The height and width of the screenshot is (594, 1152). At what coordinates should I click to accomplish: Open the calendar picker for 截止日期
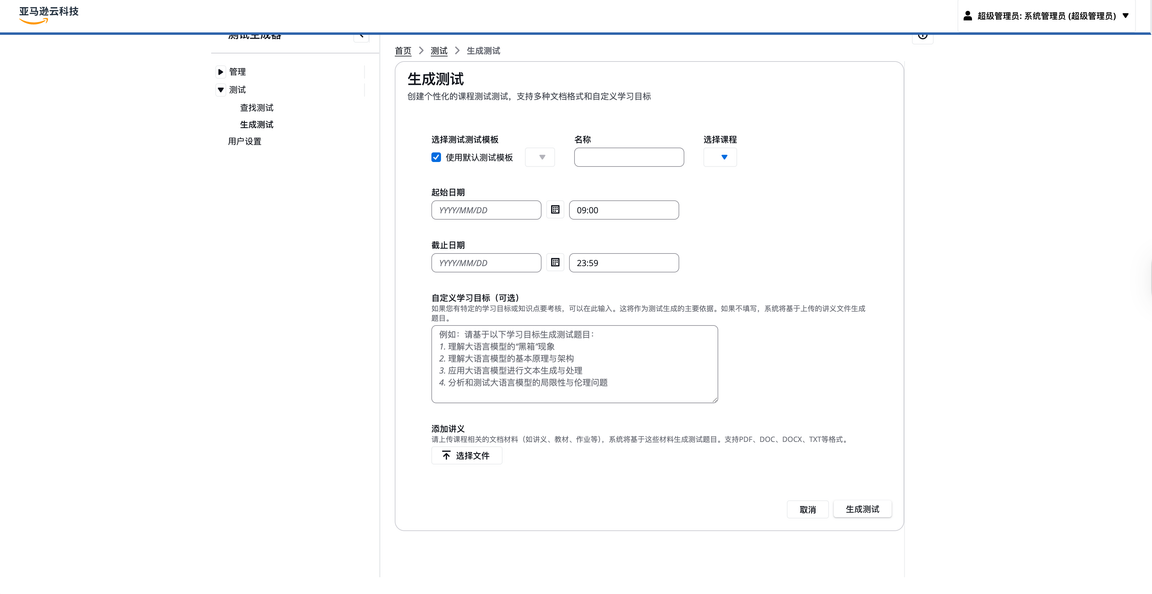coord(555,262)
